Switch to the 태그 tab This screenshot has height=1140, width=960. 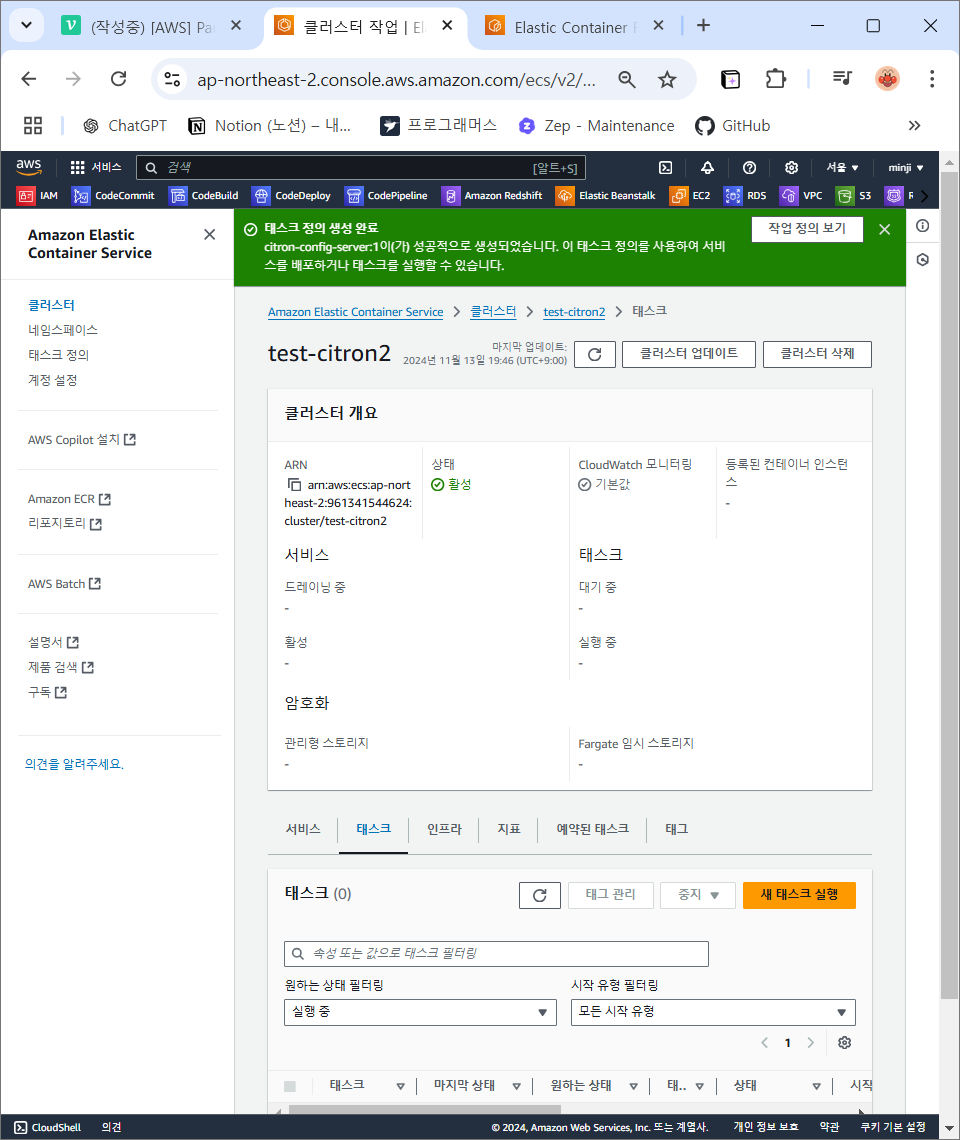[x=676, y=830]
